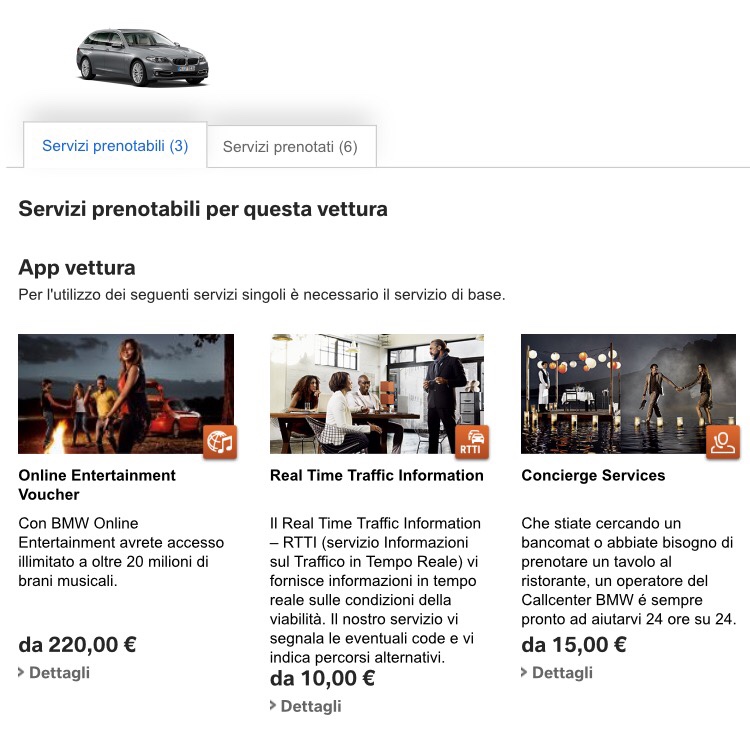This screenshot has width=750, height=749.
Task: Click the campfire party photo thumbnail
Action: click(x=126, y=394)
